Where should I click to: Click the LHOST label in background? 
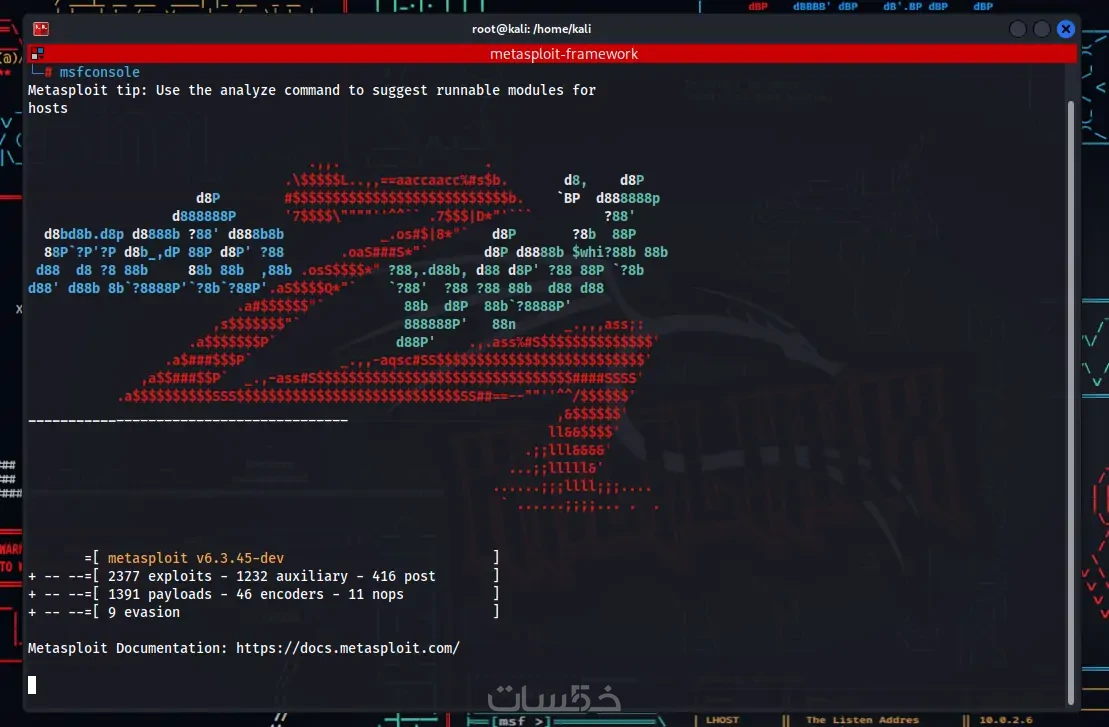722,720
